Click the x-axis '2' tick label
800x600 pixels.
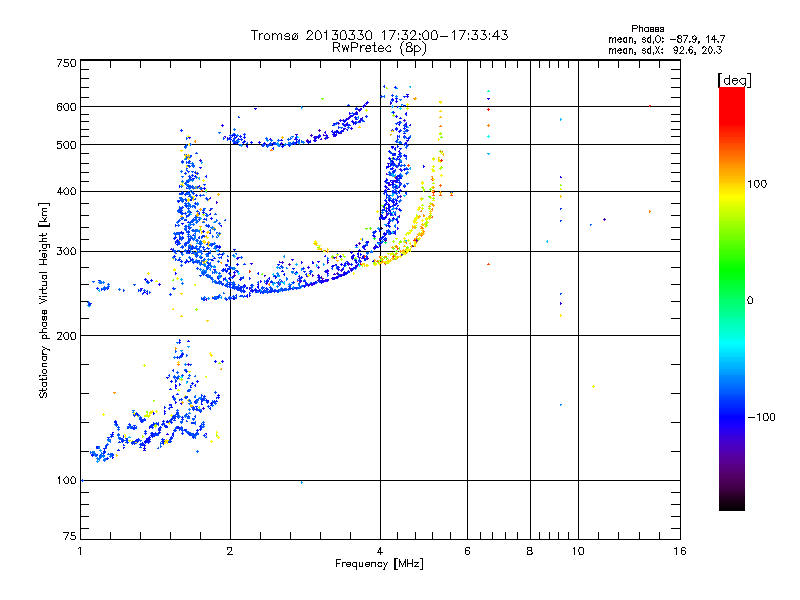230,551
